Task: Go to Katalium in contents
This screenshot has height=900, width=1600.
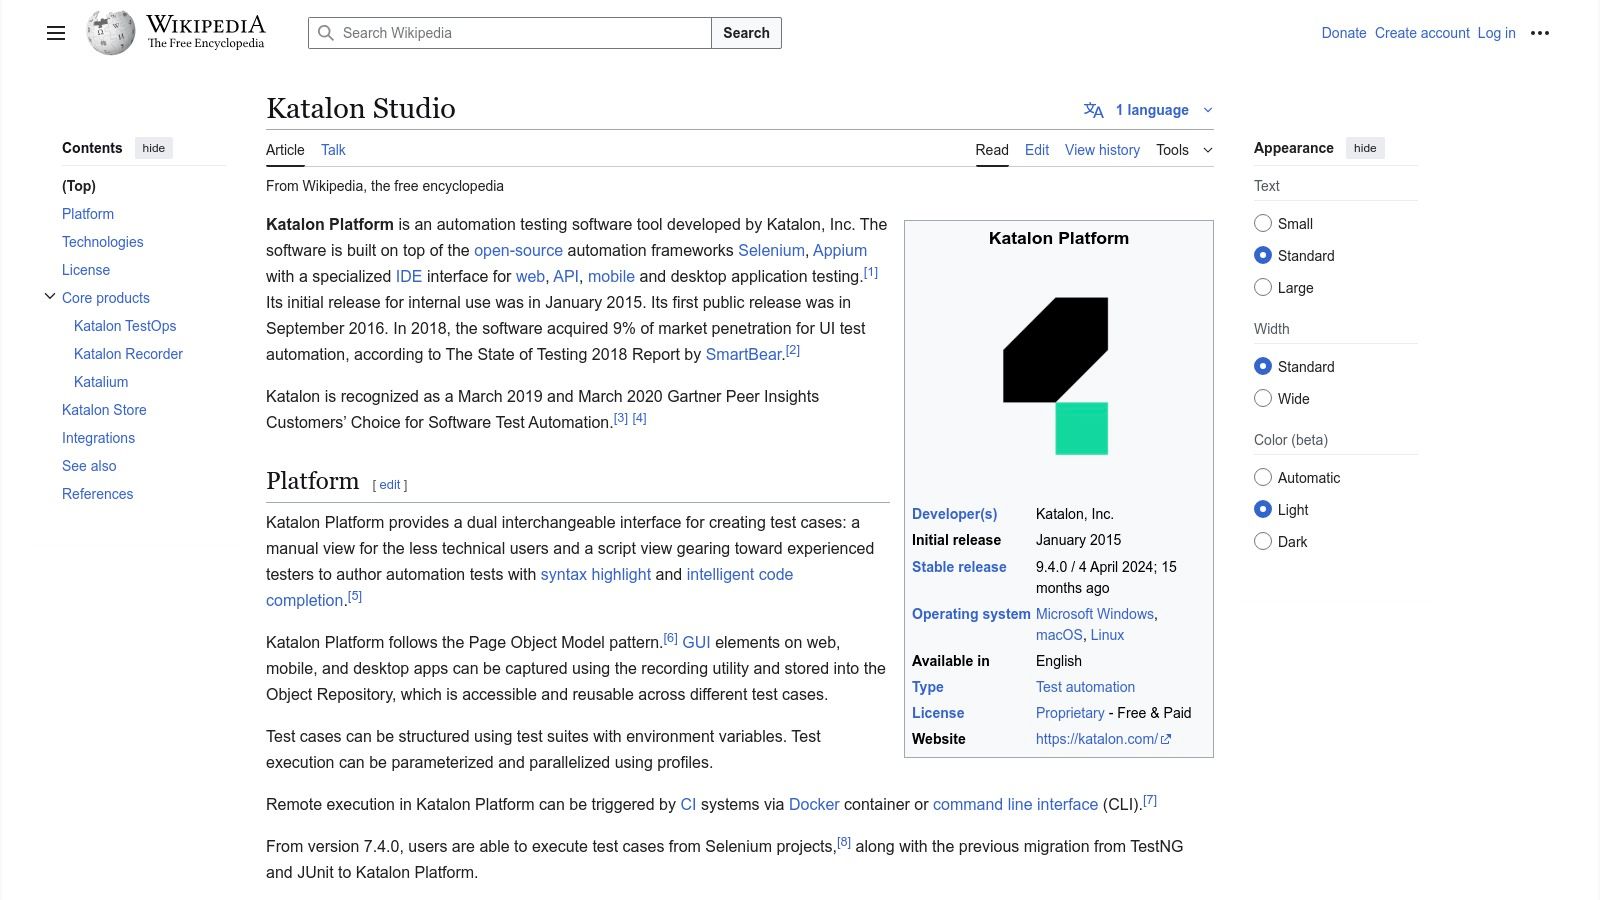Action: tap(101, 382)
